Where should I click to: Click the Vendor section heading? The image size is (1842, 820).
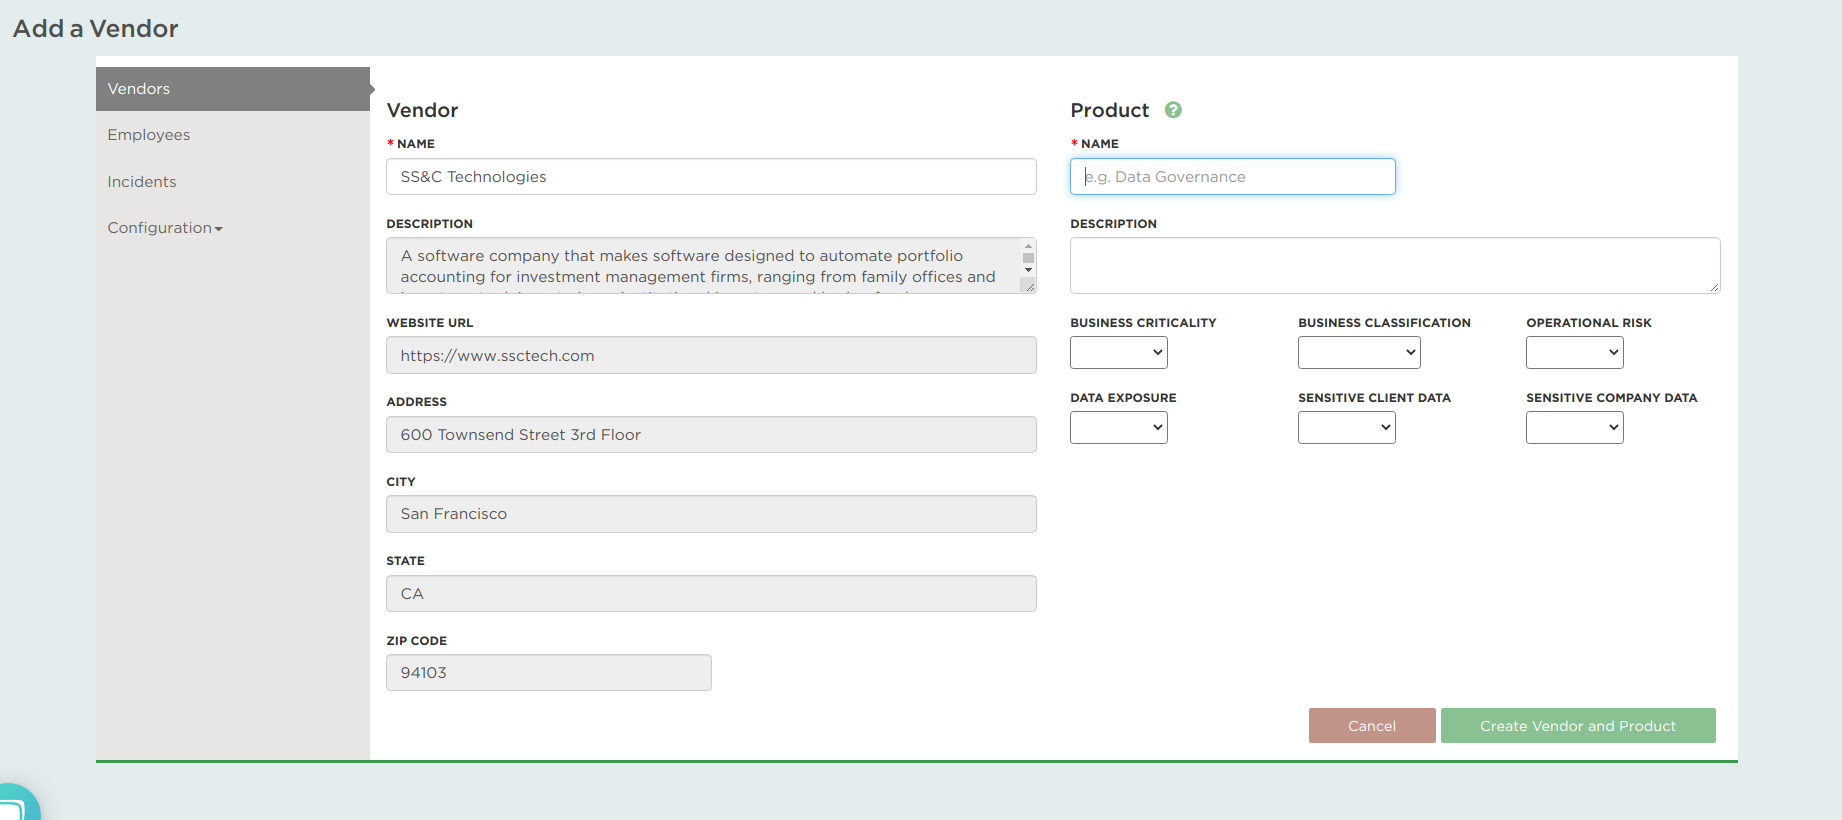coord(422,110)
